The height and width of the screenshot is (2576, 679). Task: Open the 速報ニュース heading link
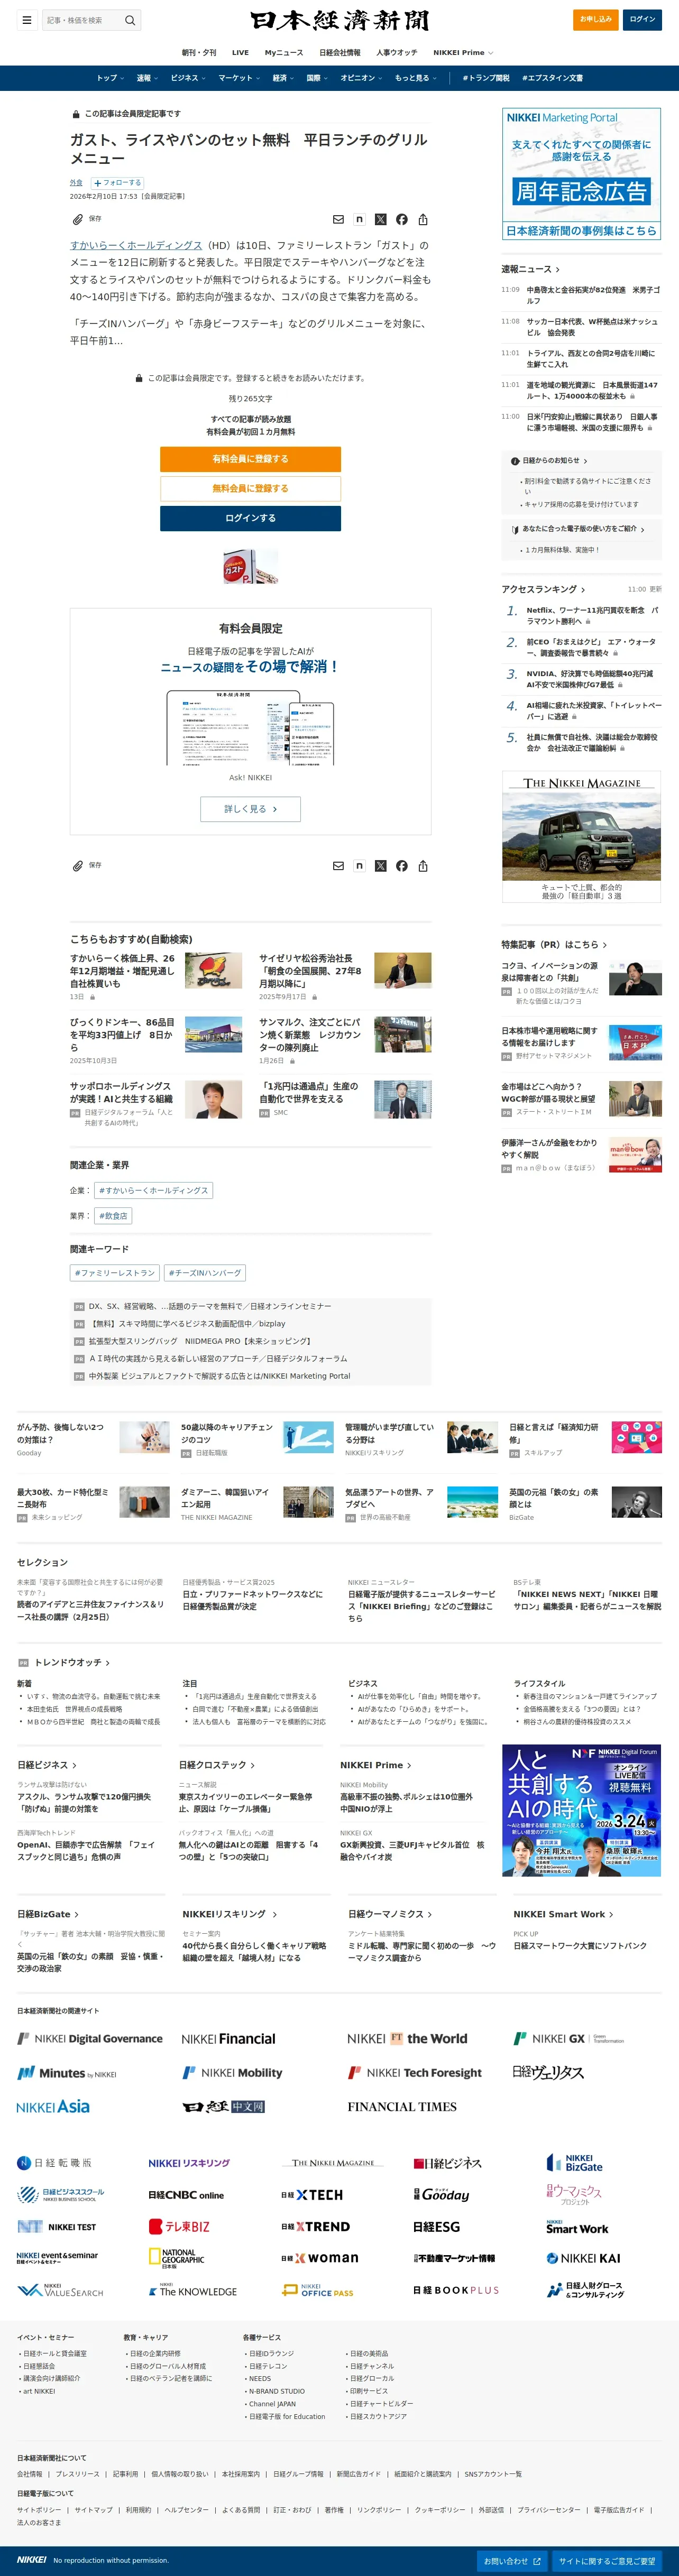[530, 269]
